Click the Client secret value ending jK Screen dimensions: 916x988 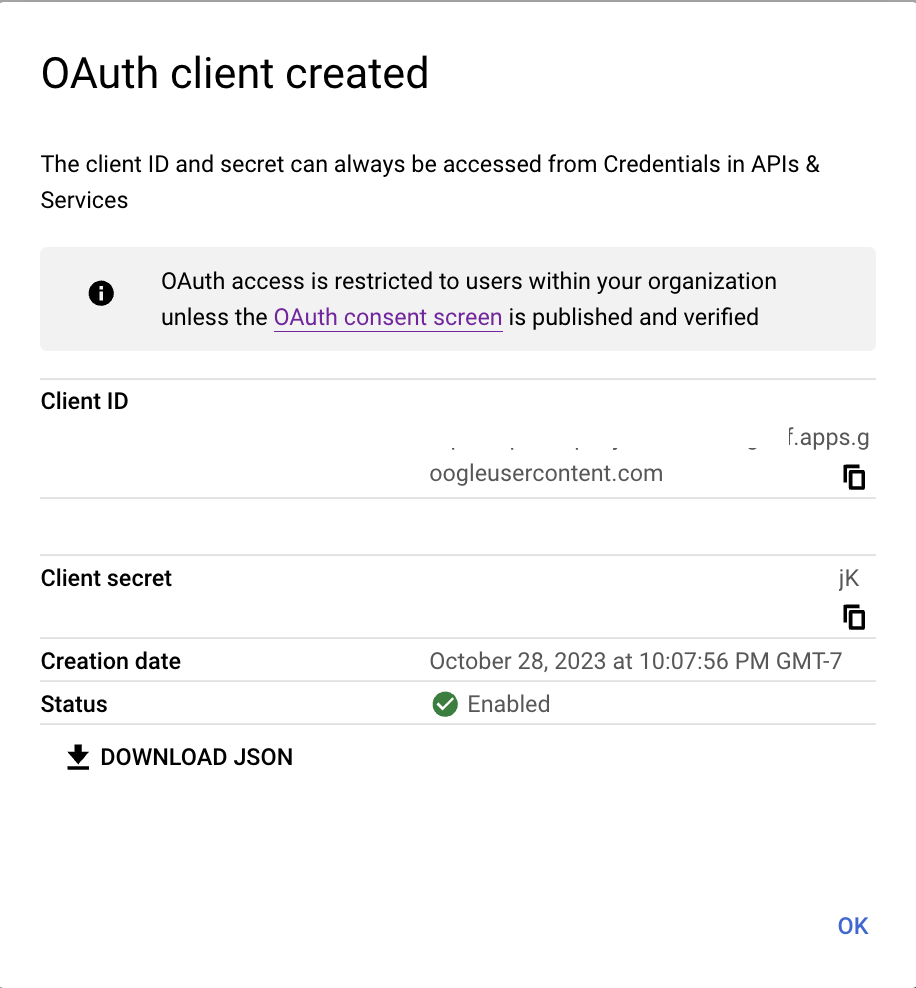click(x=849, y=578)
